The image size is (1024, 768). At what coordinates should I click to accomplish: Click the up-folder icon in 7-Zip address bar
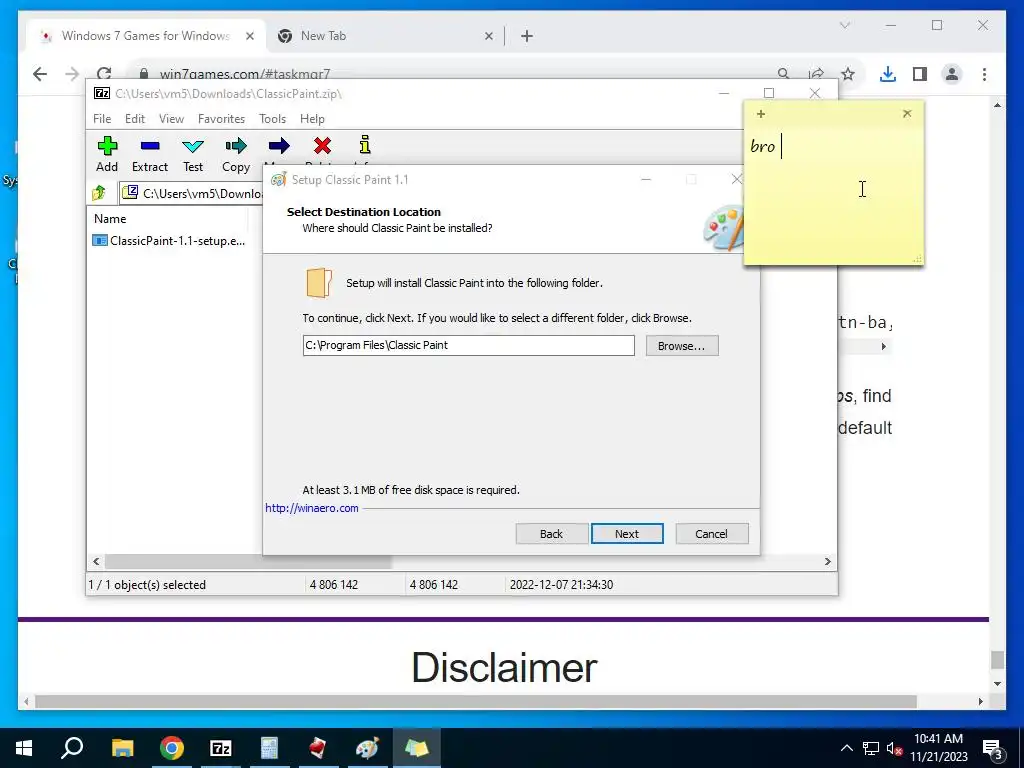99,193
